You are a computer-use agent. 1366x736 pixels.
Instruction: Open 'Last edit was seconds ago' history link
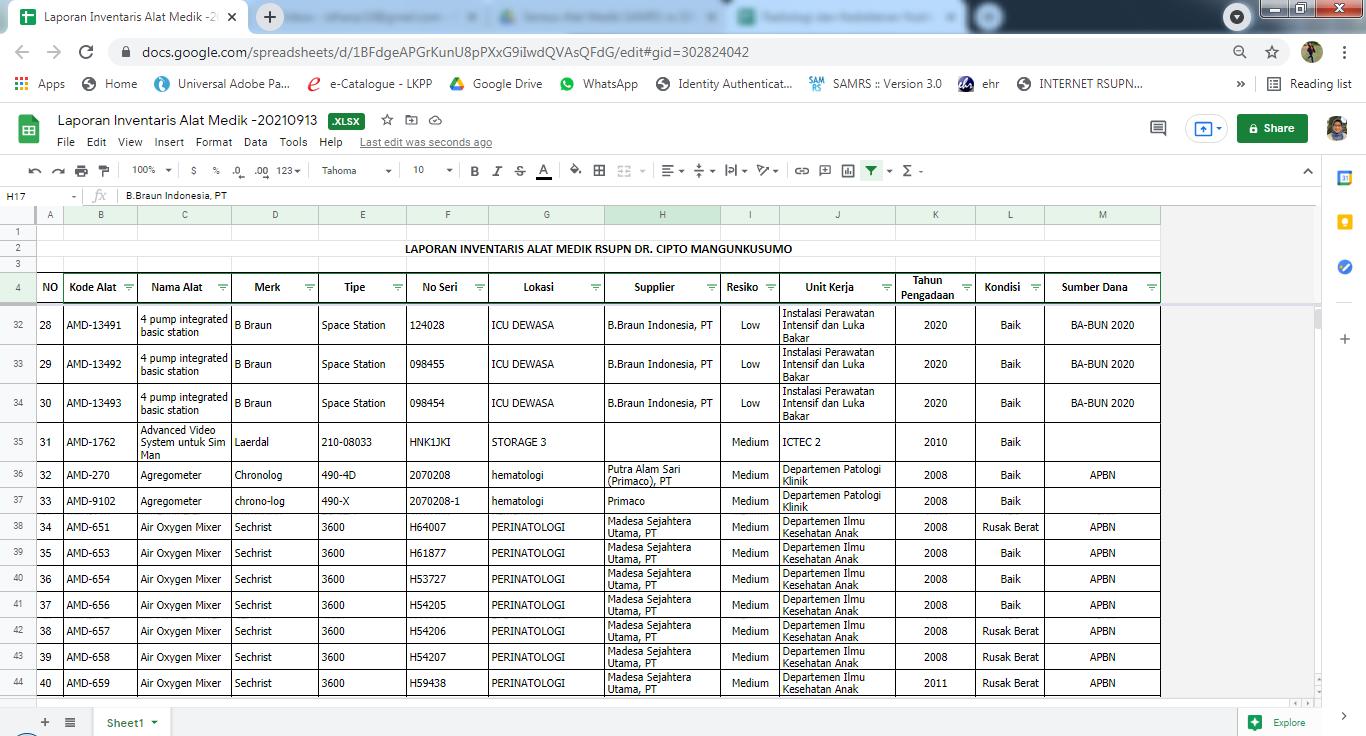[426, 142]
